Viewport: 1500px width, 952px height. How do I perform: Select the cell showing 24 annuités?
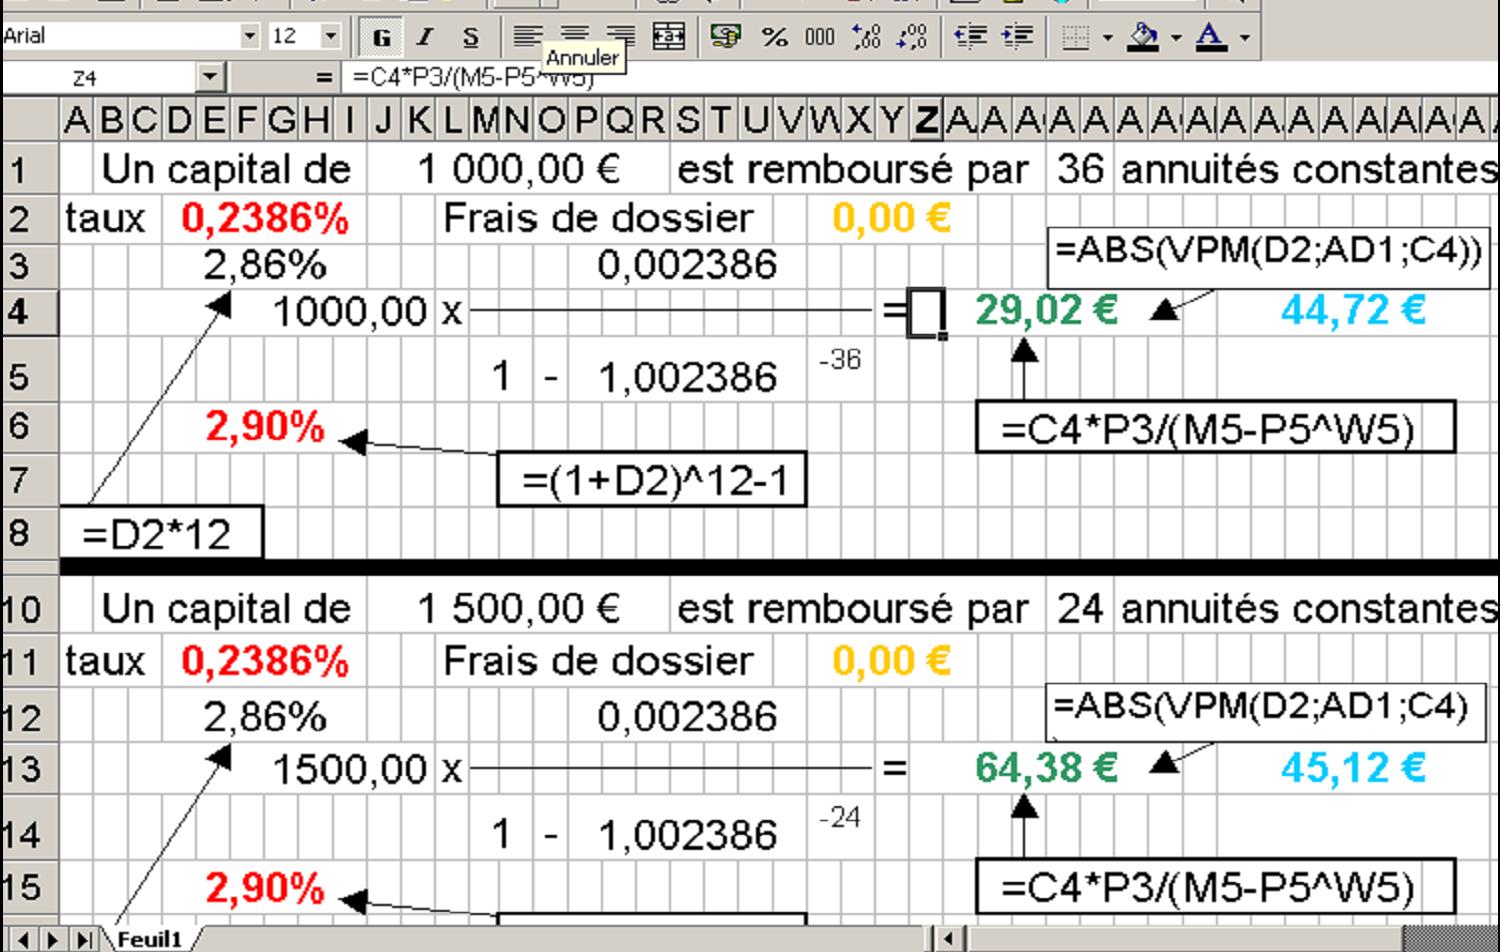pyautogui.click(x=1079, y=608)
